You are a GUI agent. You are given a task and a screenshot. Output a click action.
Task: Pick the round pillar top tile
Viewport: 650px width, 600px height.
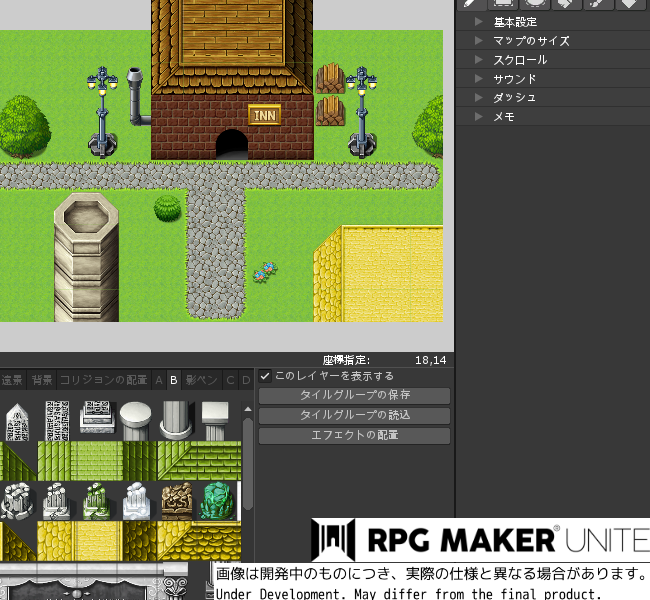[x=136, y=420]
